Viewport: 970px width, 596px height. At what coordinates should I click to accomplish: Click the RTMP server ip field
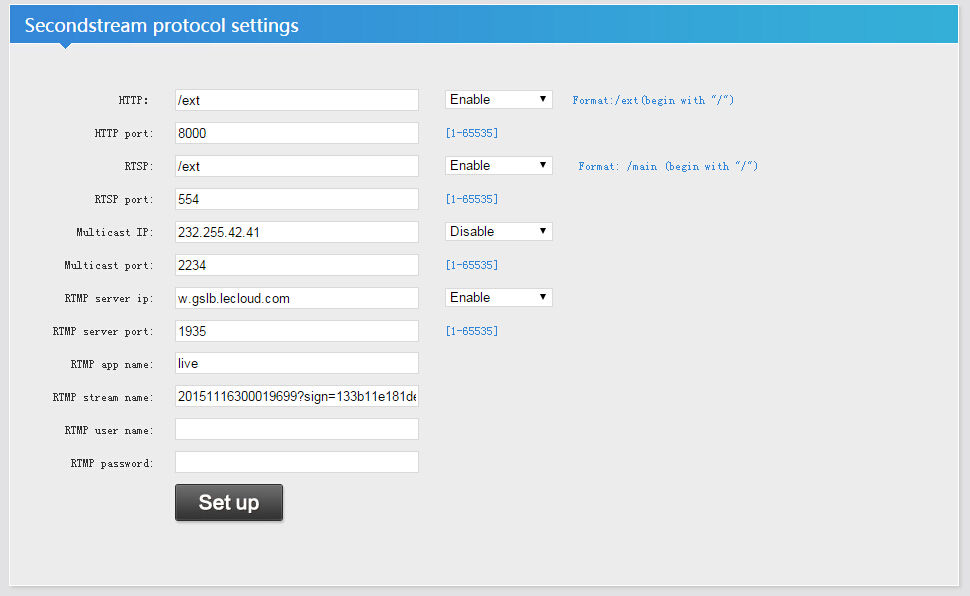coord(296,298)
